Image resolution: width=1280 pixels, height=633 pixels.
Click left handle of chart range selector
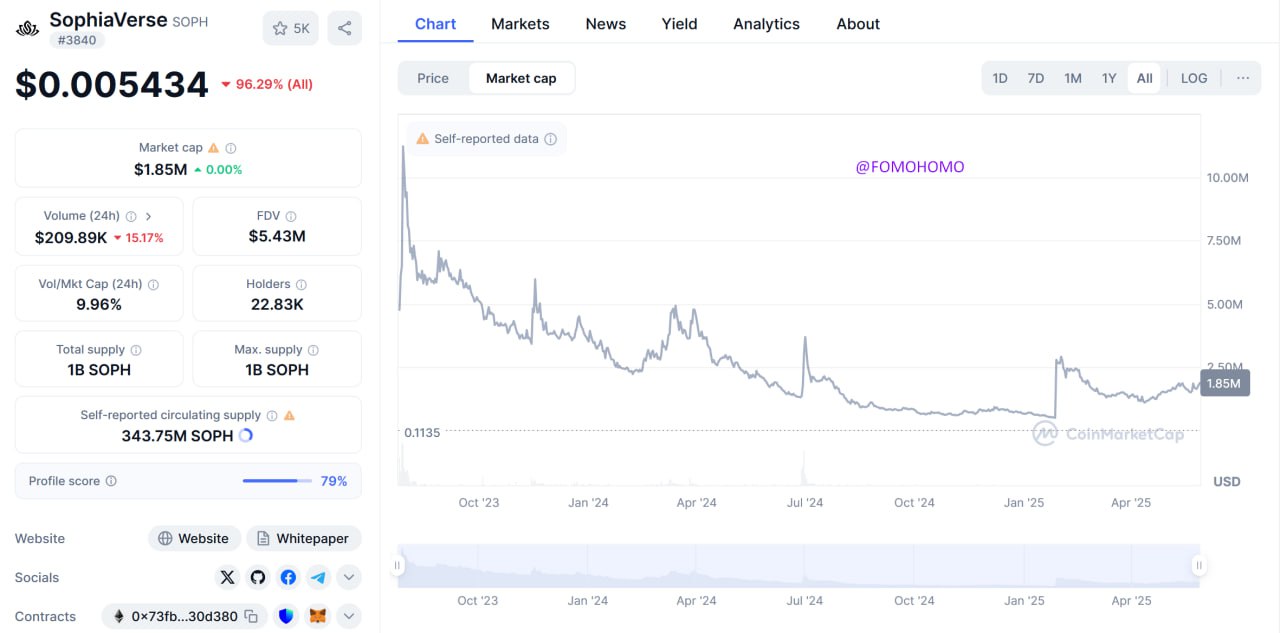click(x=397, y=566)
